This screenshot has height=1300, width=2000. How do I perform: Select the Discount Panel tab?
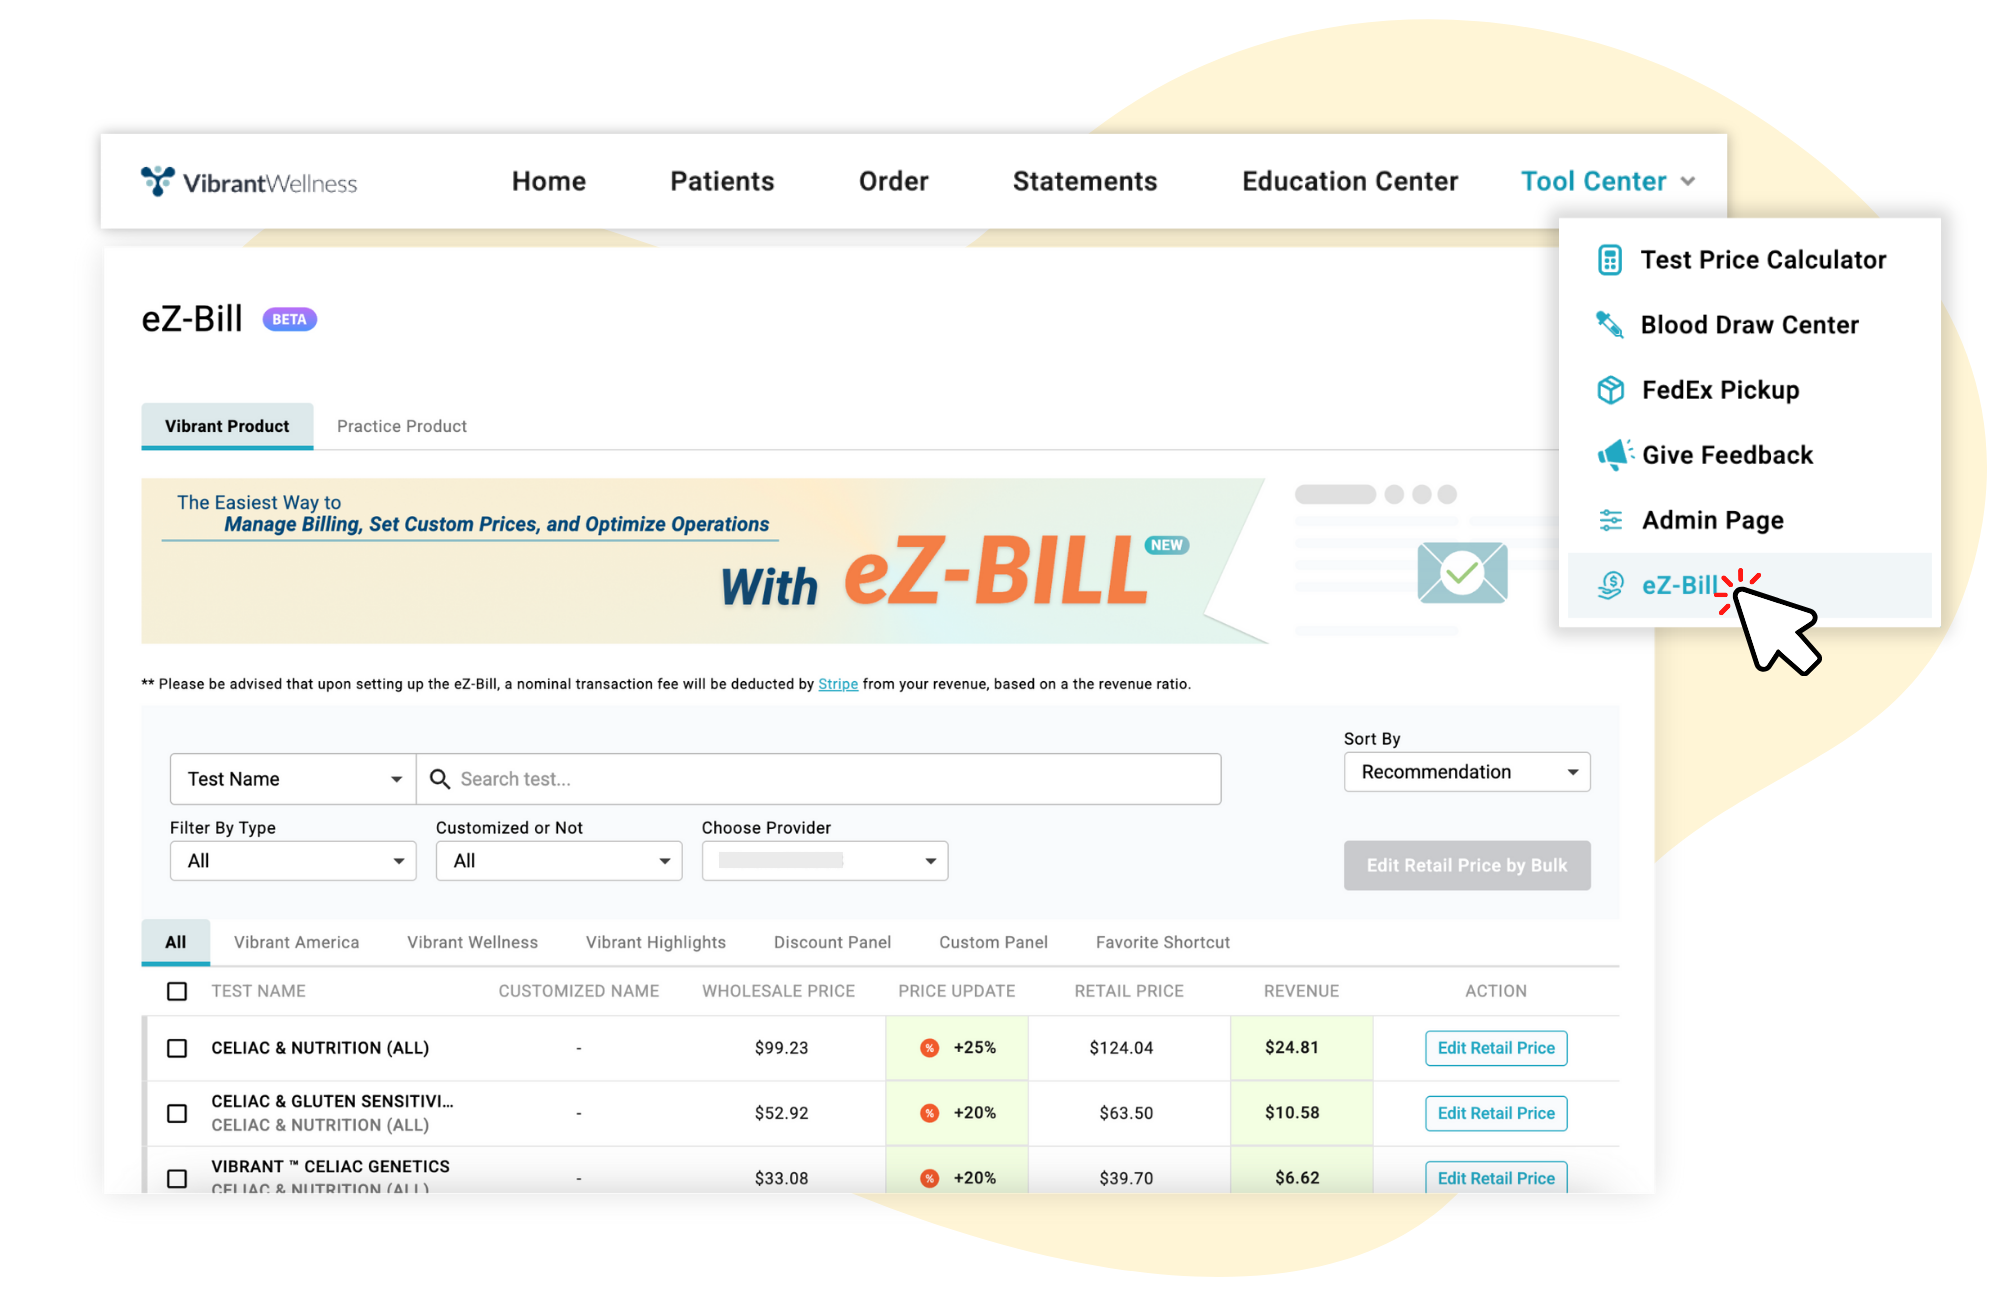coord(832,942)
